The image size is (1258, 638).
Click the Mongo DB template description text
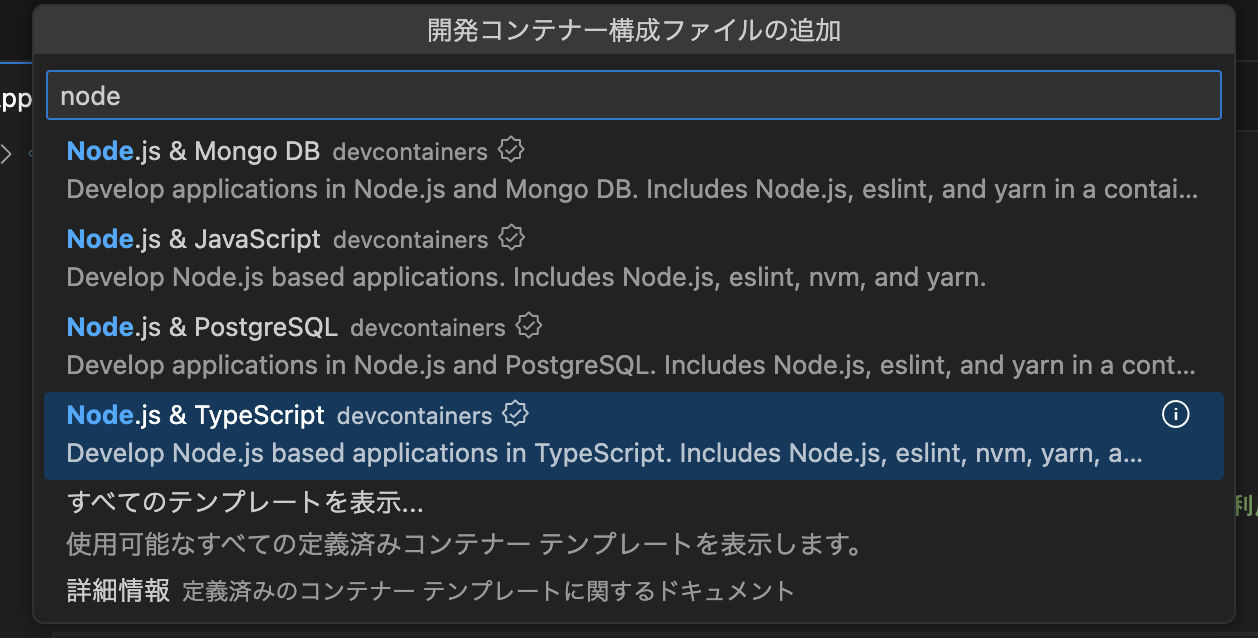click(x=628, y=188)
